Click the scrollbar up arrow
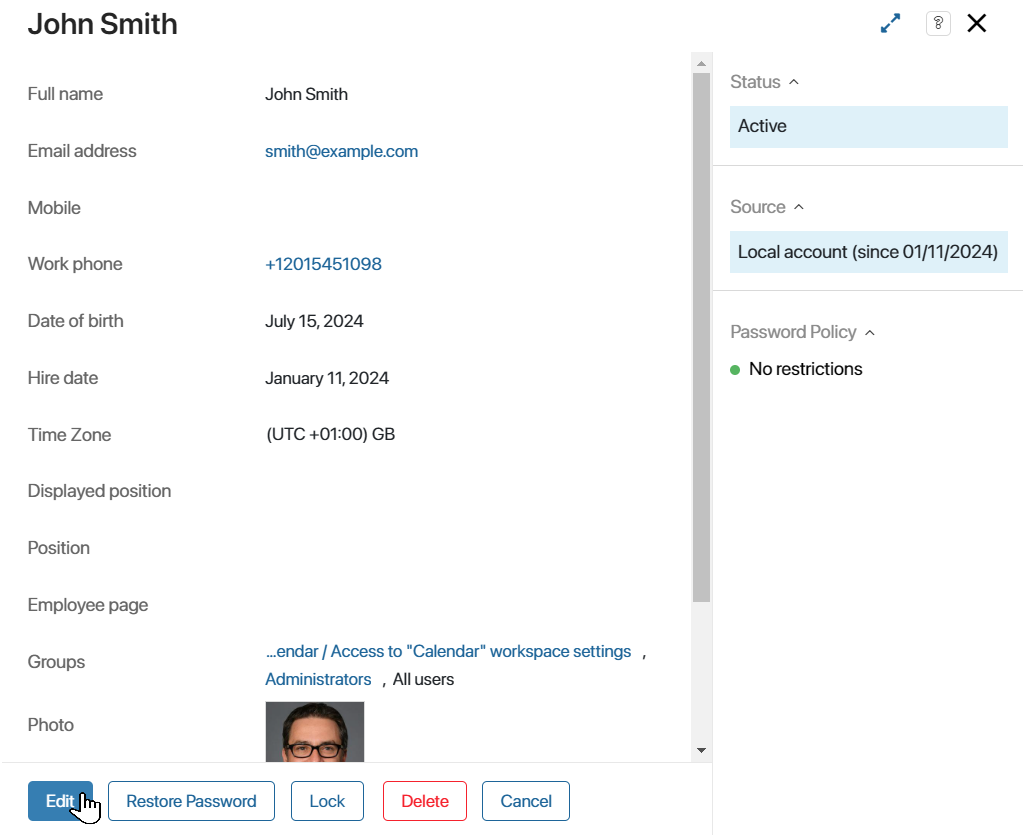 (x=701, y=64)
